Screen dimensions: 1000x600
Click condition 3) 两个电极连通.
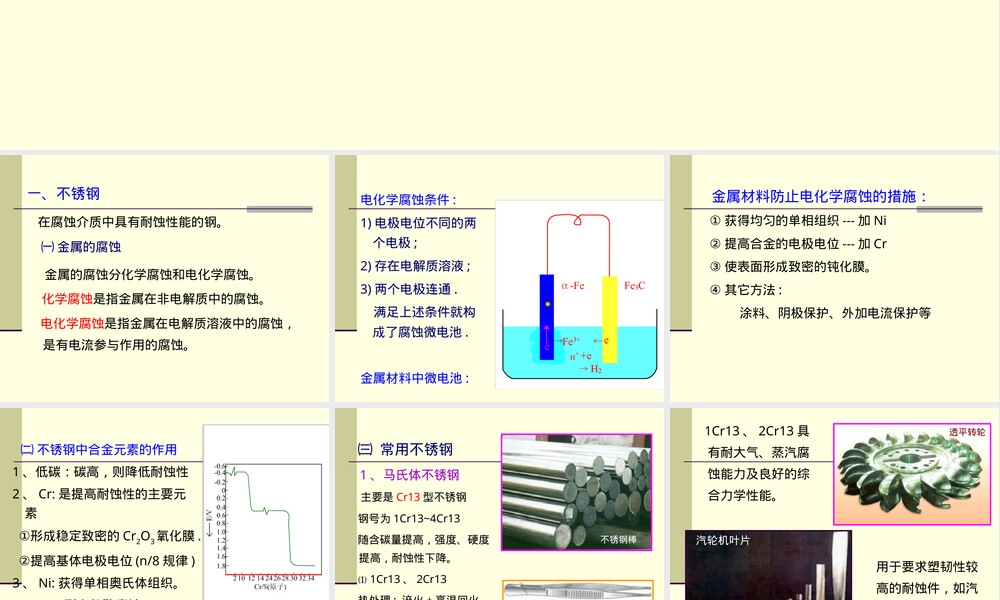(x=409, y=289)
